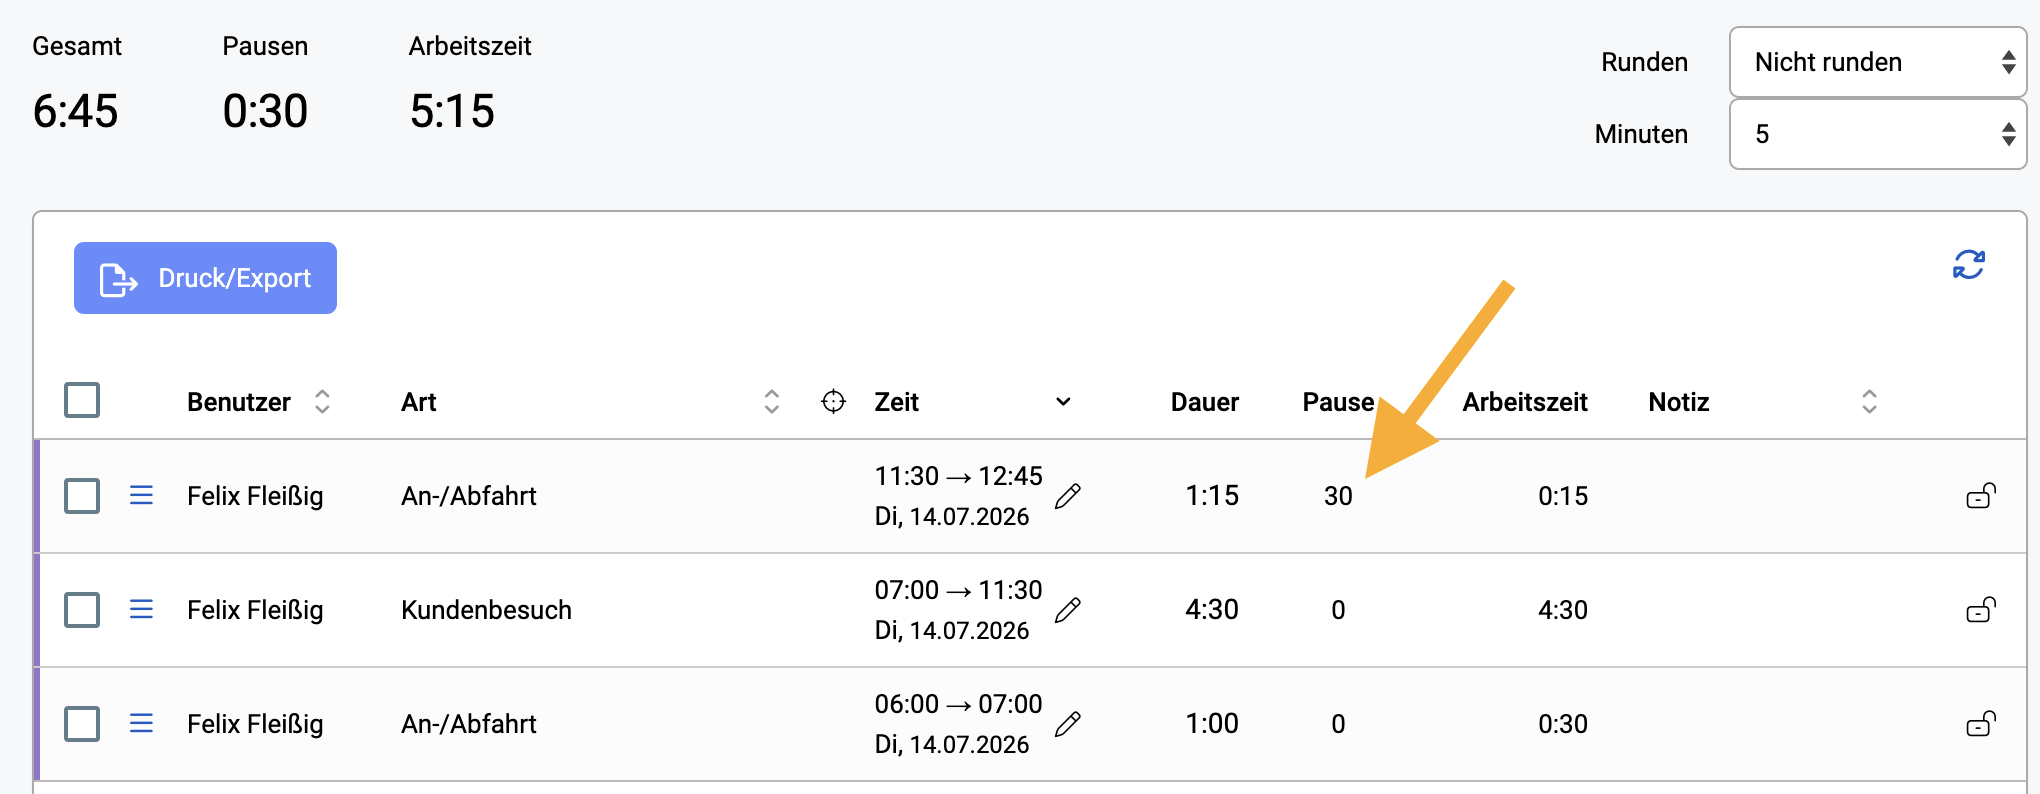Check the 11:30 An-/Abfahrt row checkbox
The width and height of the screenshot is (2040, 794).
[82, 495]
